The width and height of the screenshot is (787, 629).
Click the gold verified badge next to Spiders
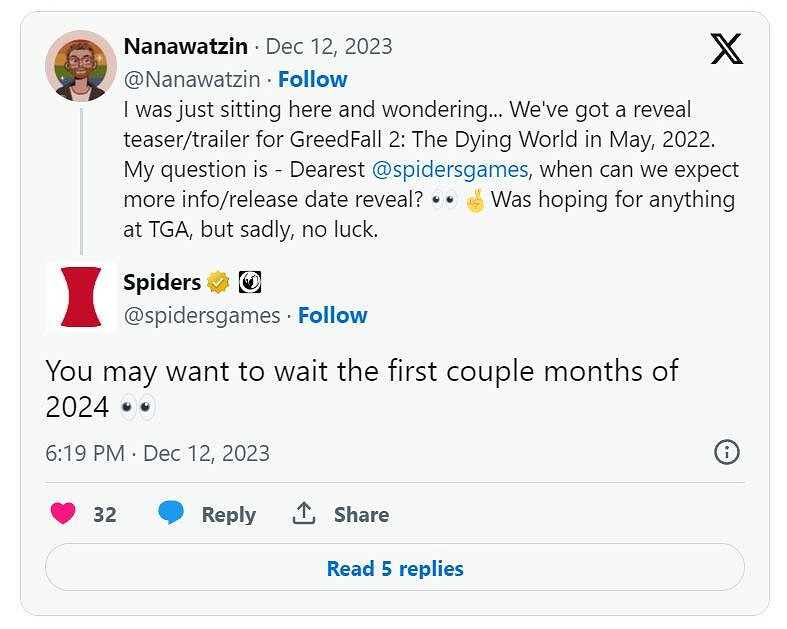coord(218,283)
